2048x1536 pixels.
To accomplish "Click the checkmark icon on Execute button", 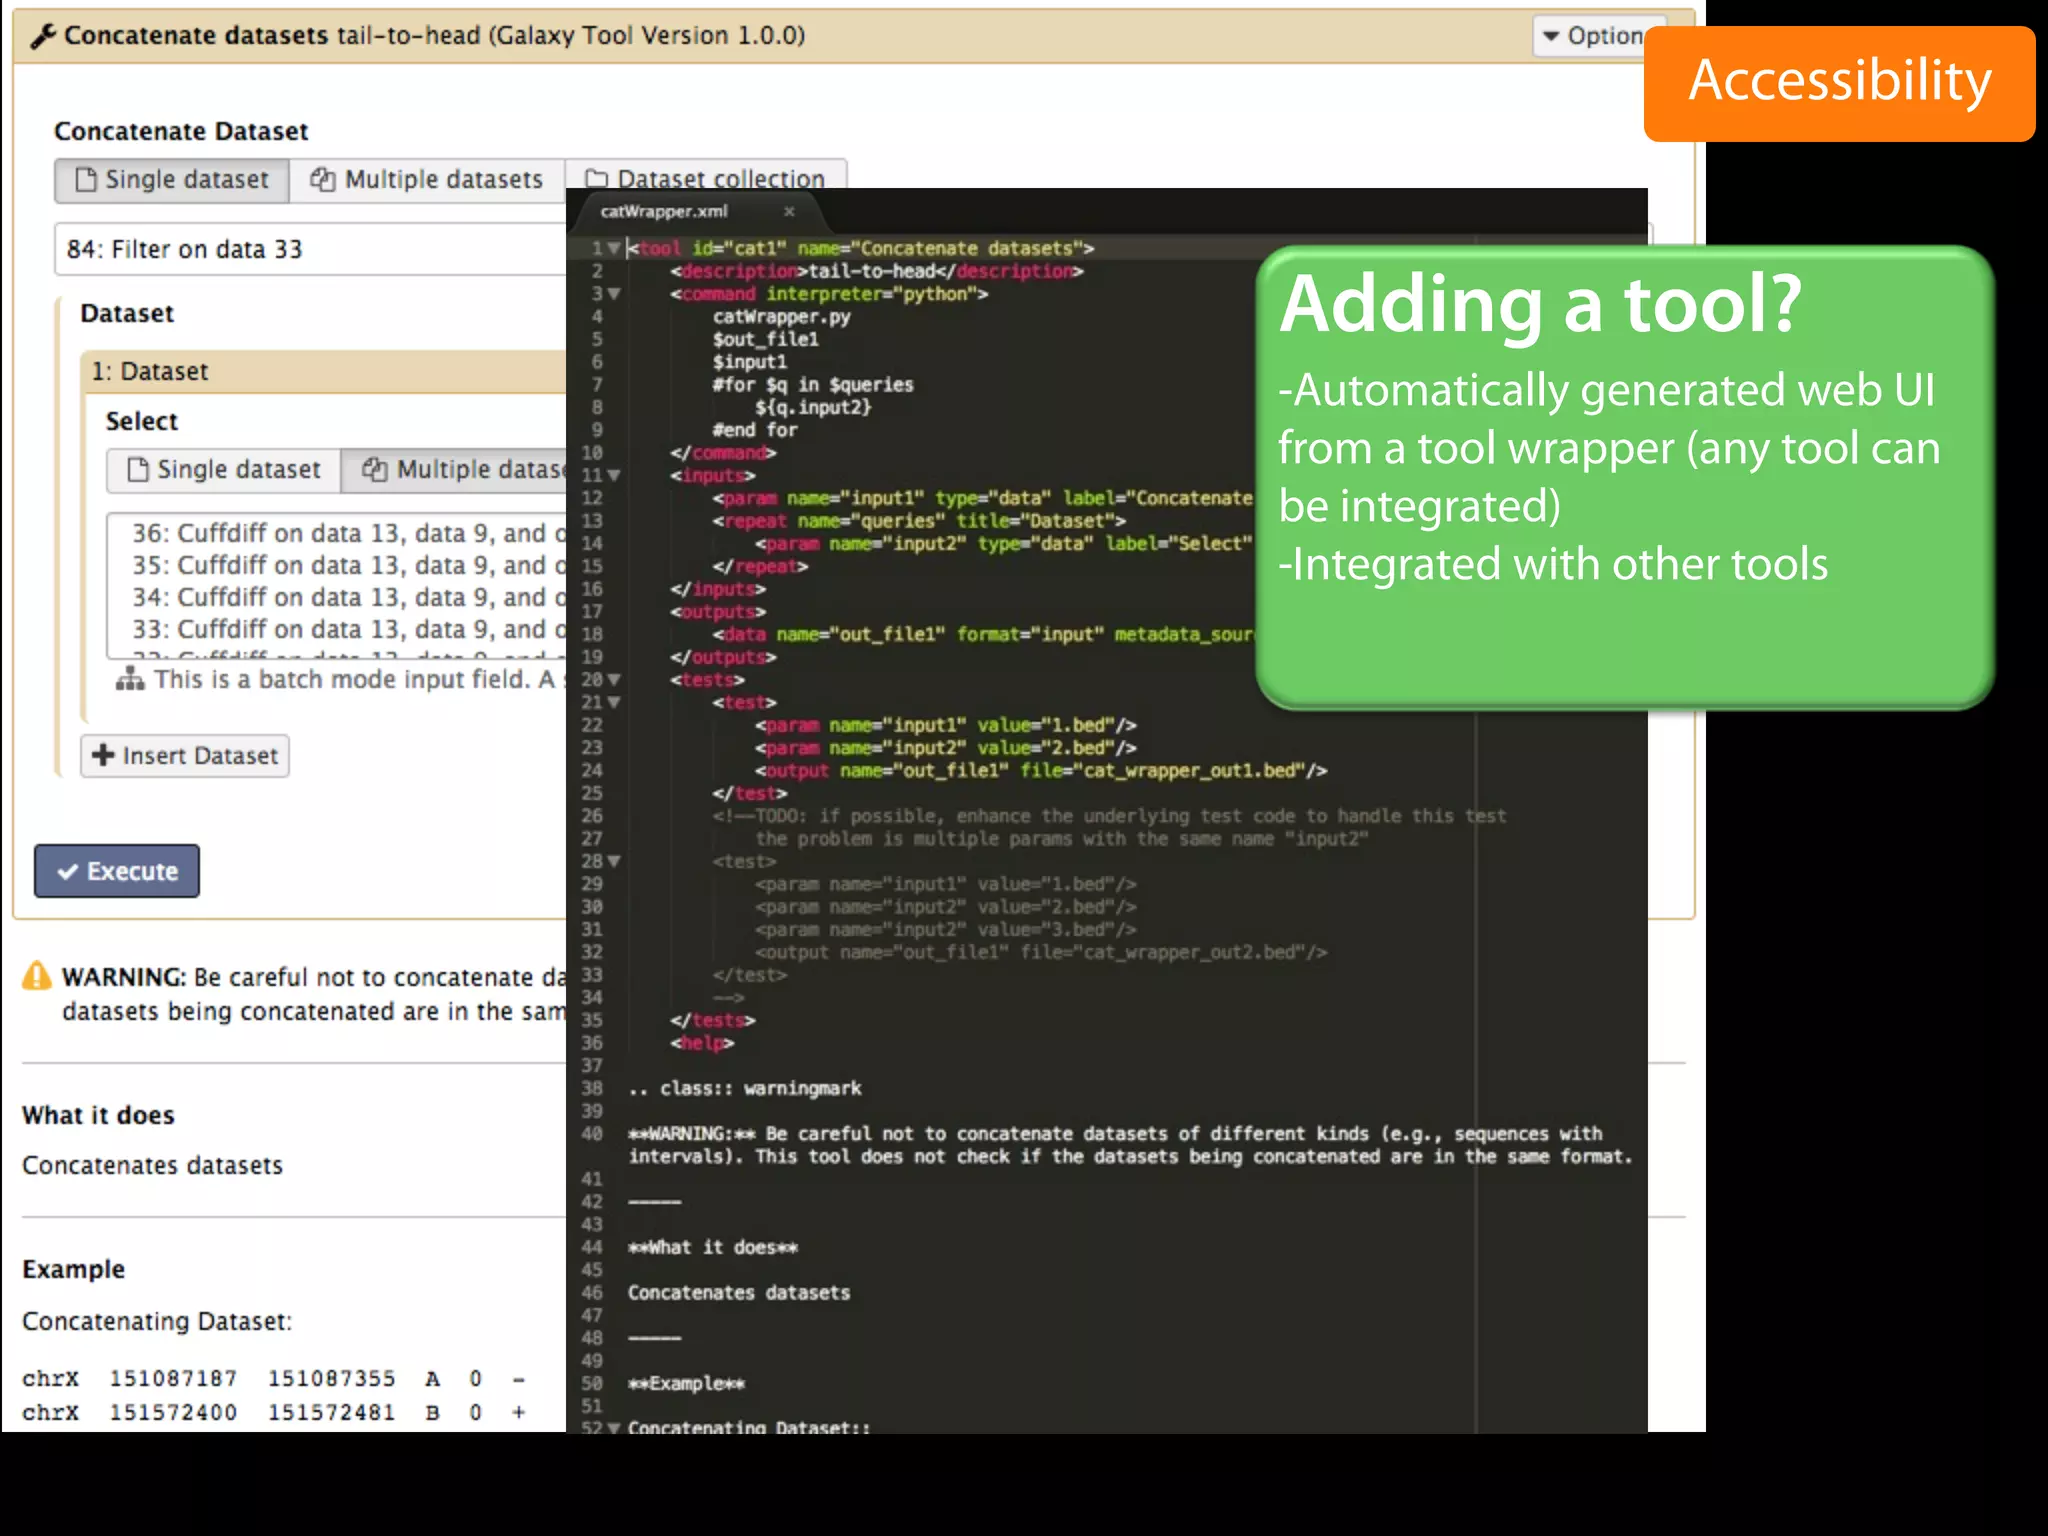I will click(x=68, y=872).
